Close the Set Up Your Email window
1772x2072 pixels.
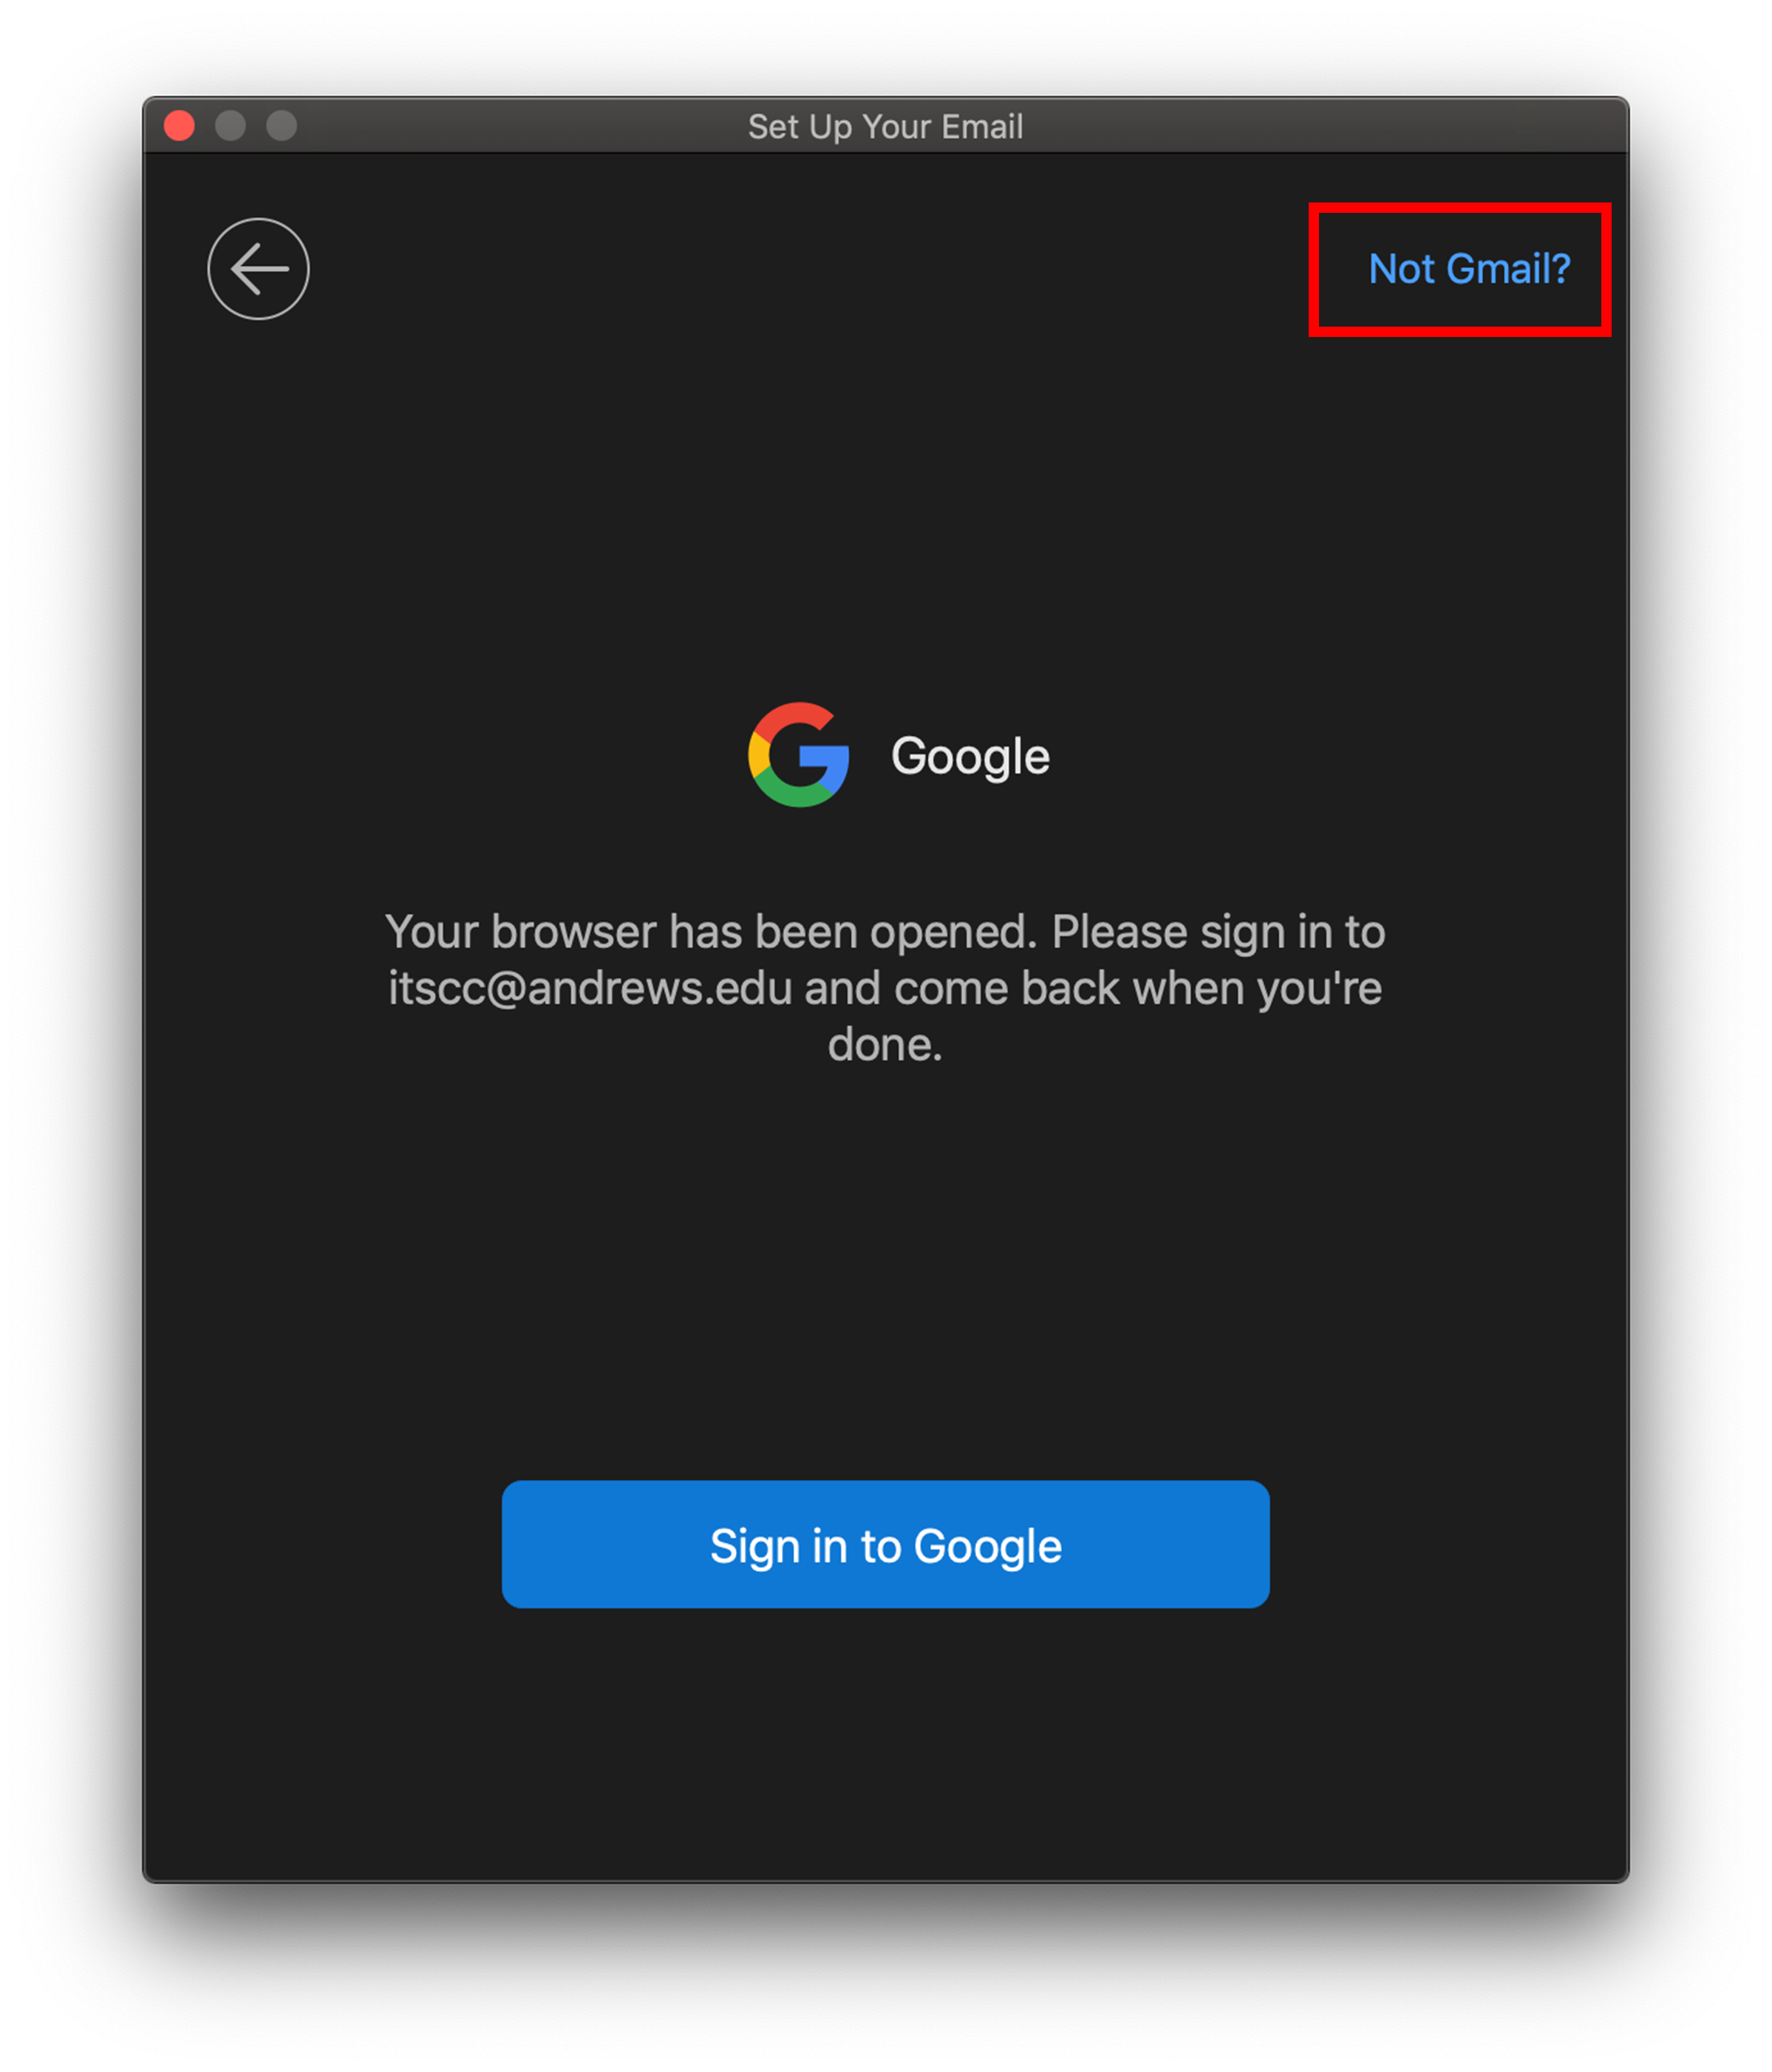179,126
